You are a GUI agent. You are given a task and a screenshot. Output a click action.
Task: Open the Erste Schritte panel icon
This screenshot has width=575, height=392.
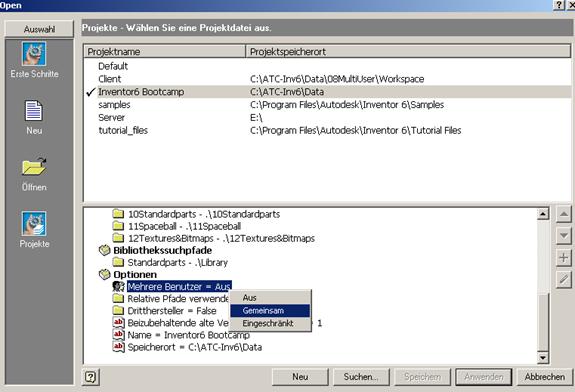click(x=34, y=54)
